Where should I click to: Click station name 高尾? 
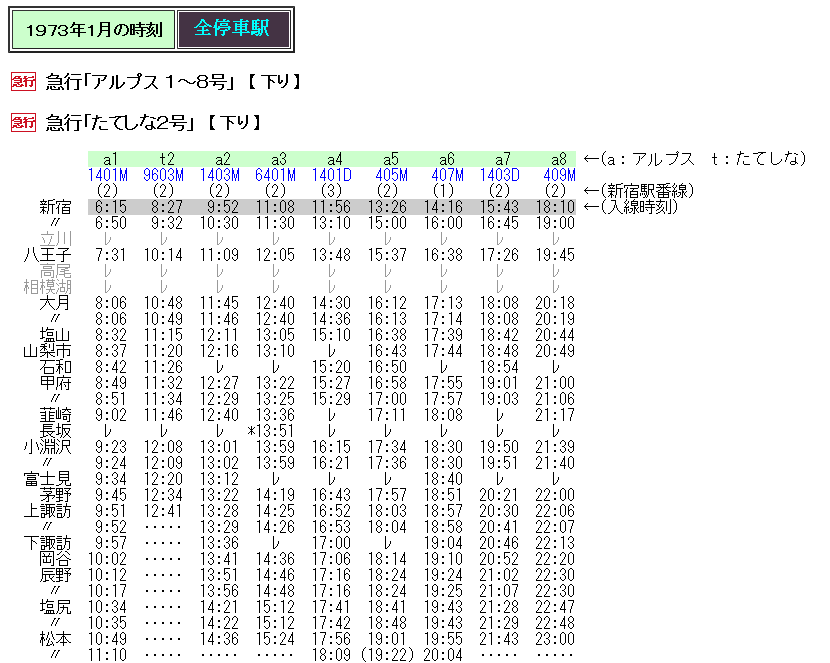[55, 271]
